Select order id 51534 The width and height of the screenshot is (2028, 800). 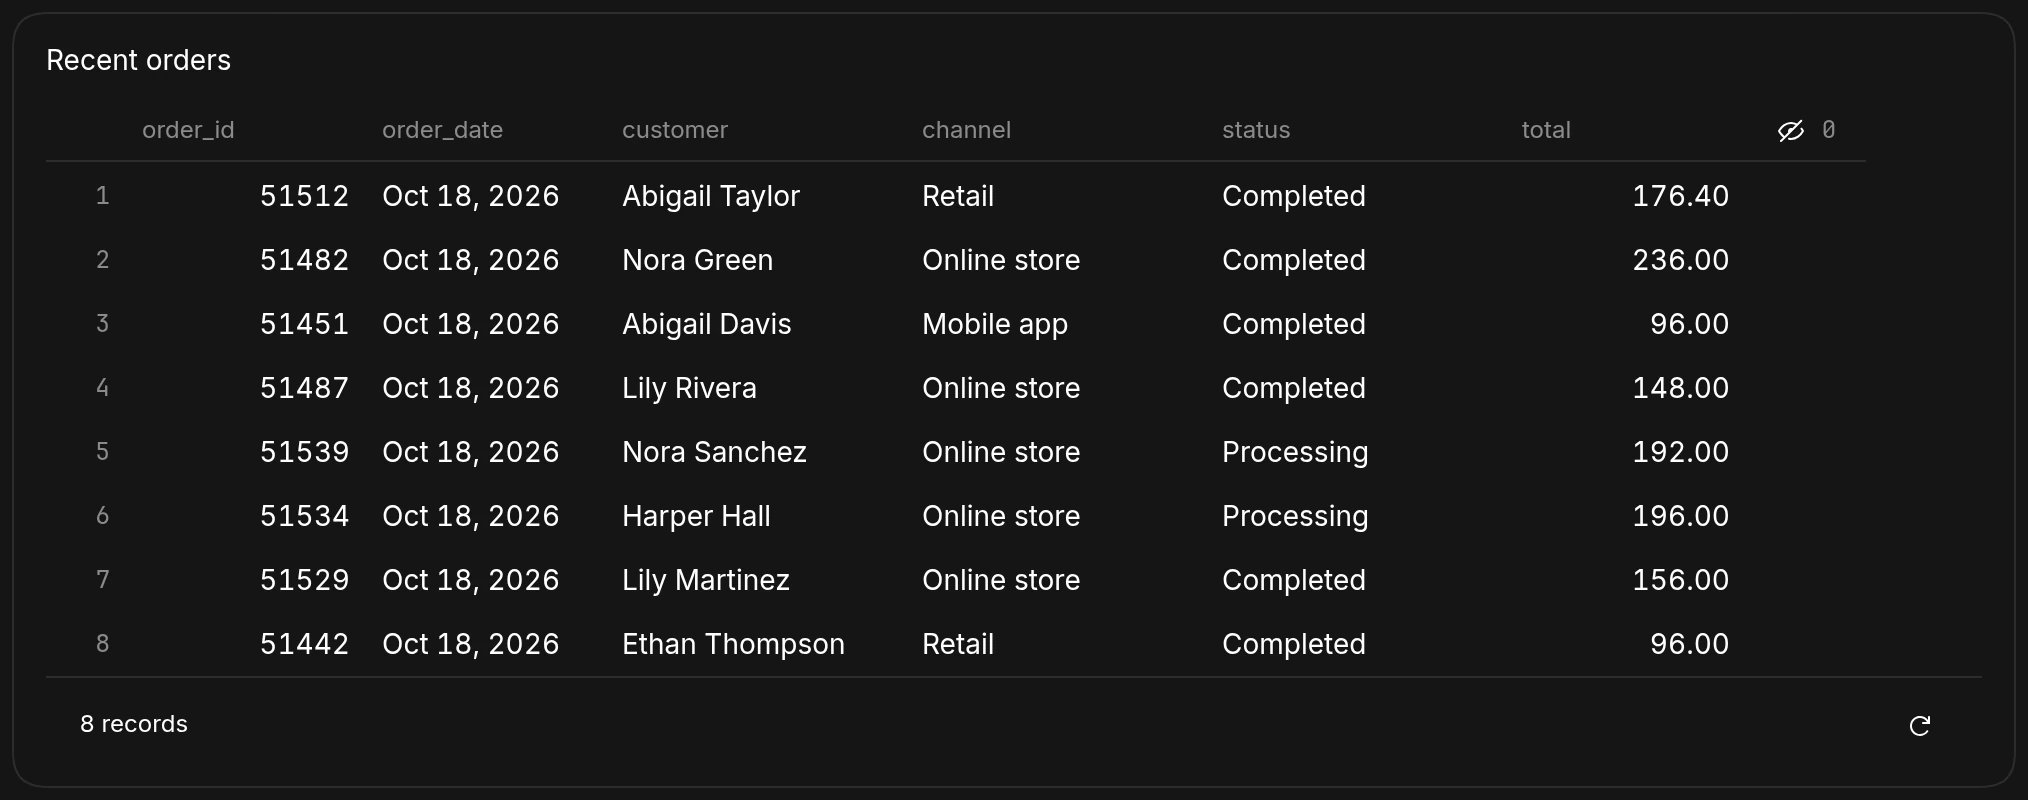point(304,516)
